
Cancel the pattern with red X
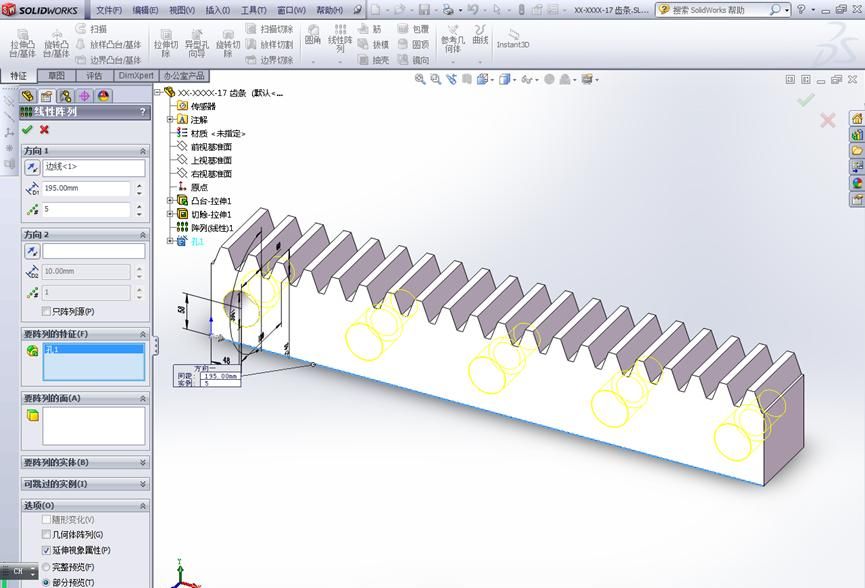(x=43, y=130)
